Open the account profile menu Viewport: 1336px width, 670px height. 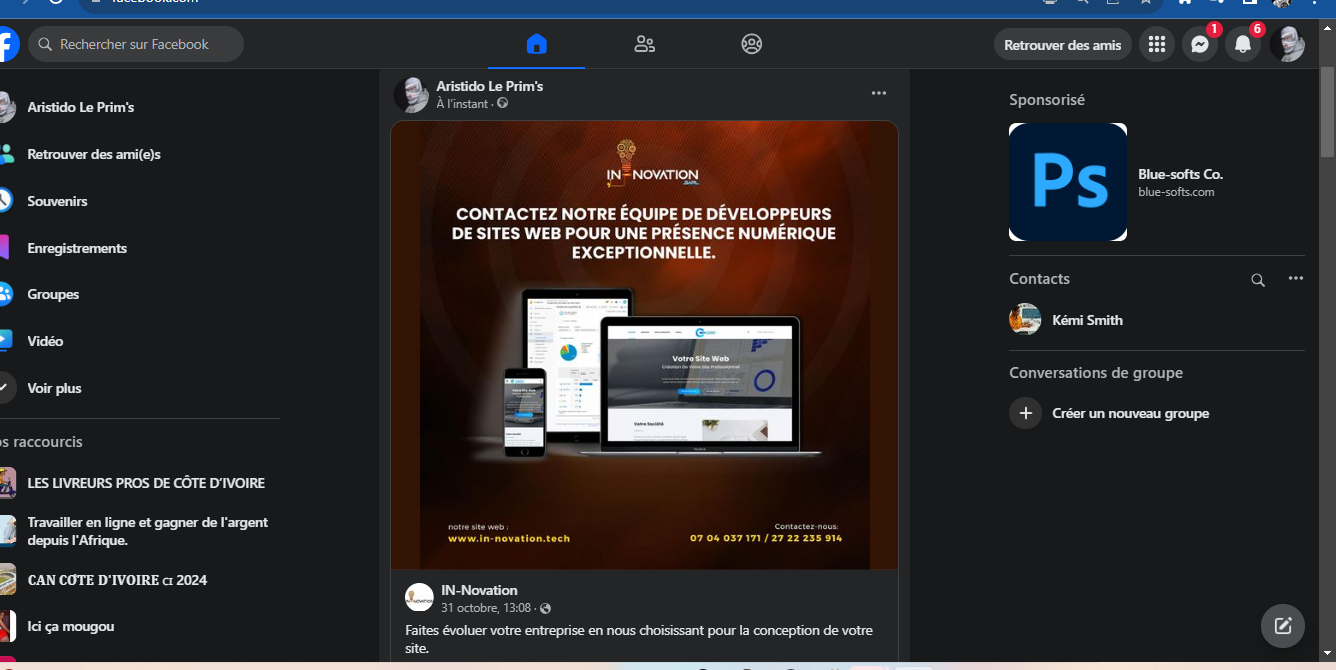[1286, 45]
